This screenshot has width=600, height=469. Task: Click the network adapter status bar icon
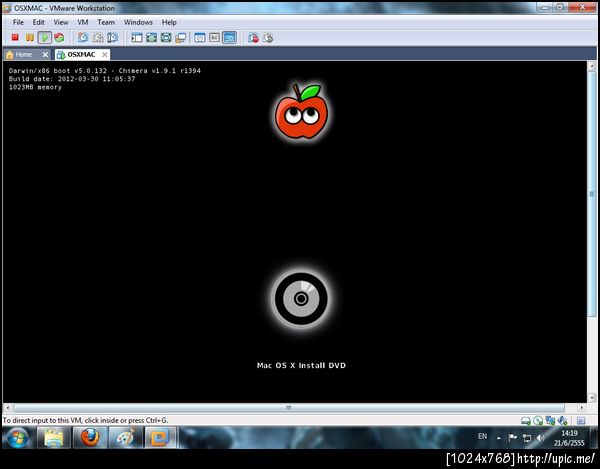(x=550, y=421)
